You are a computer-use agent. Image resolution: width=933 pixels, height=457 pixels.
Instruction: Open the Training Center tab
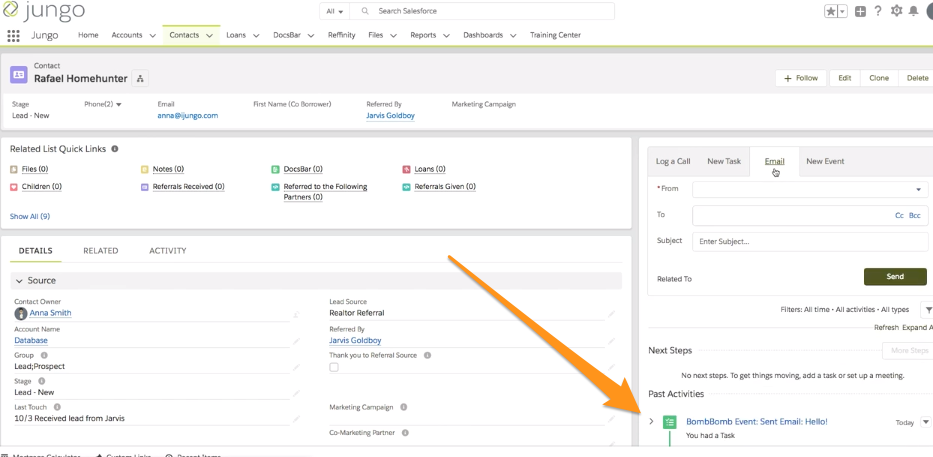(x=555, y=35)
